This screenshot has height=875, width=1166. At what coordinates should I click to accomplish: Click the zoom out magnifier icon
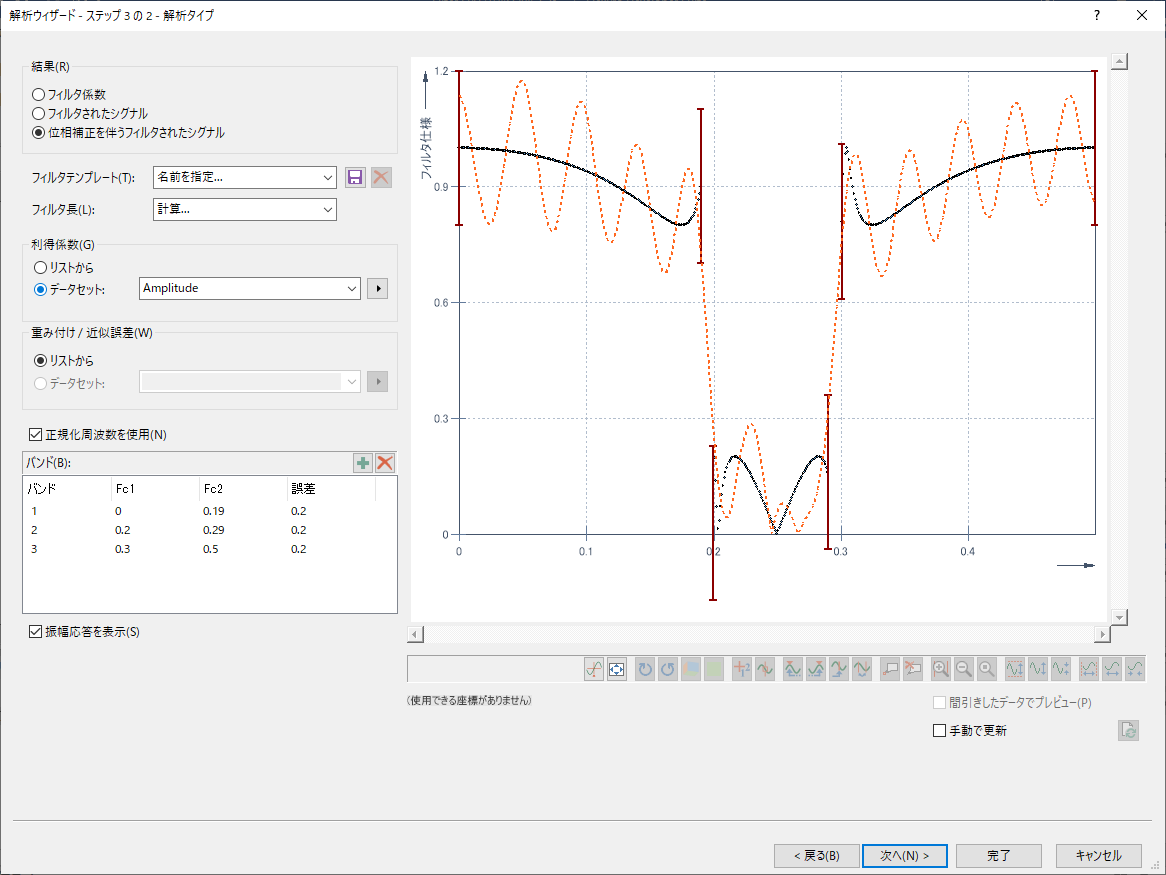click(x=964, y=669)
